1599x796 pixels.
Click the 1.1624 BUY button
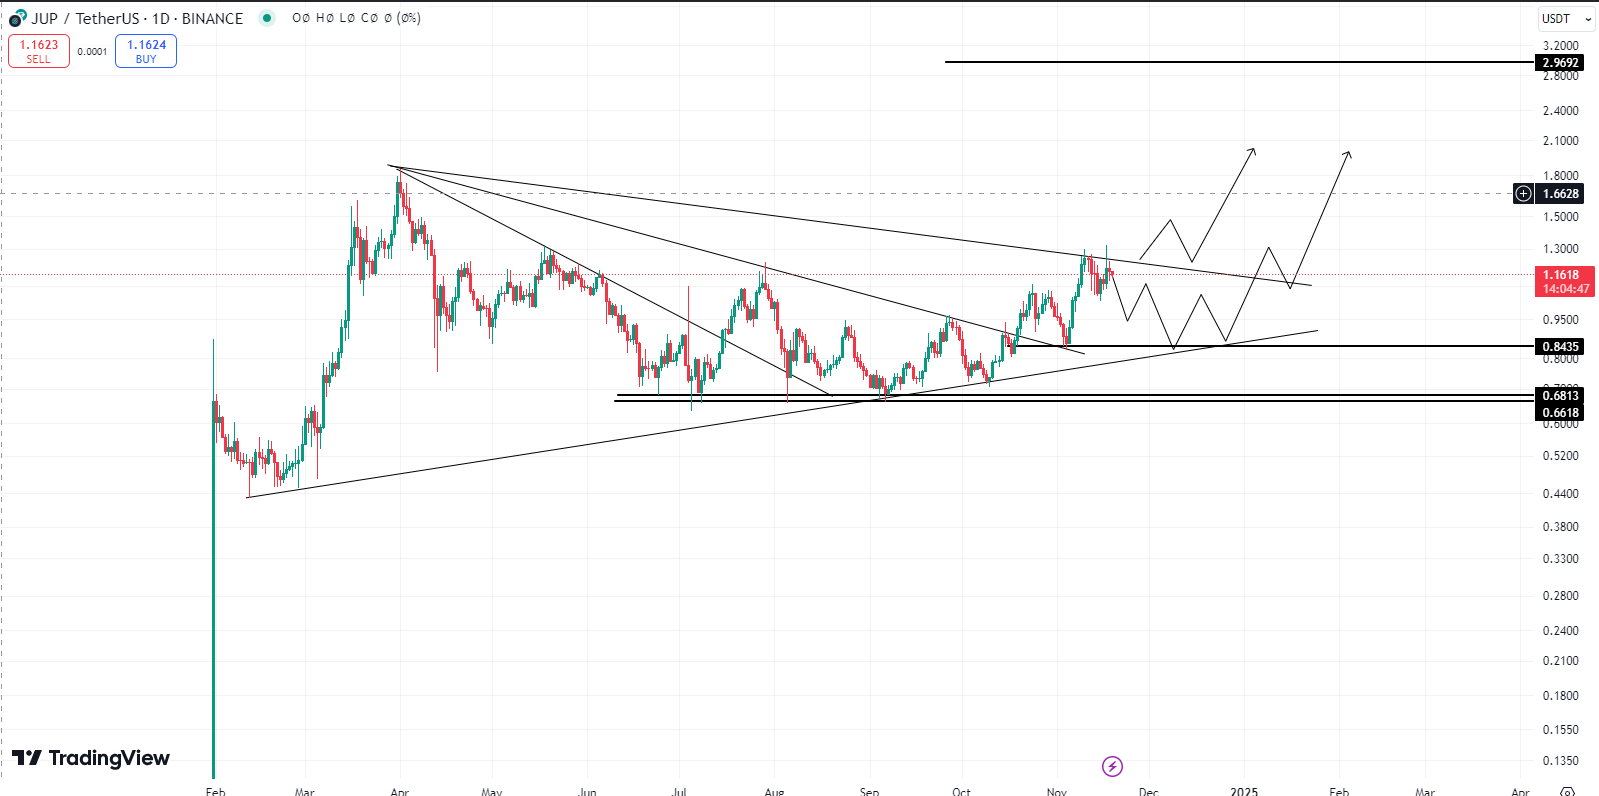(x=146, y=51)
